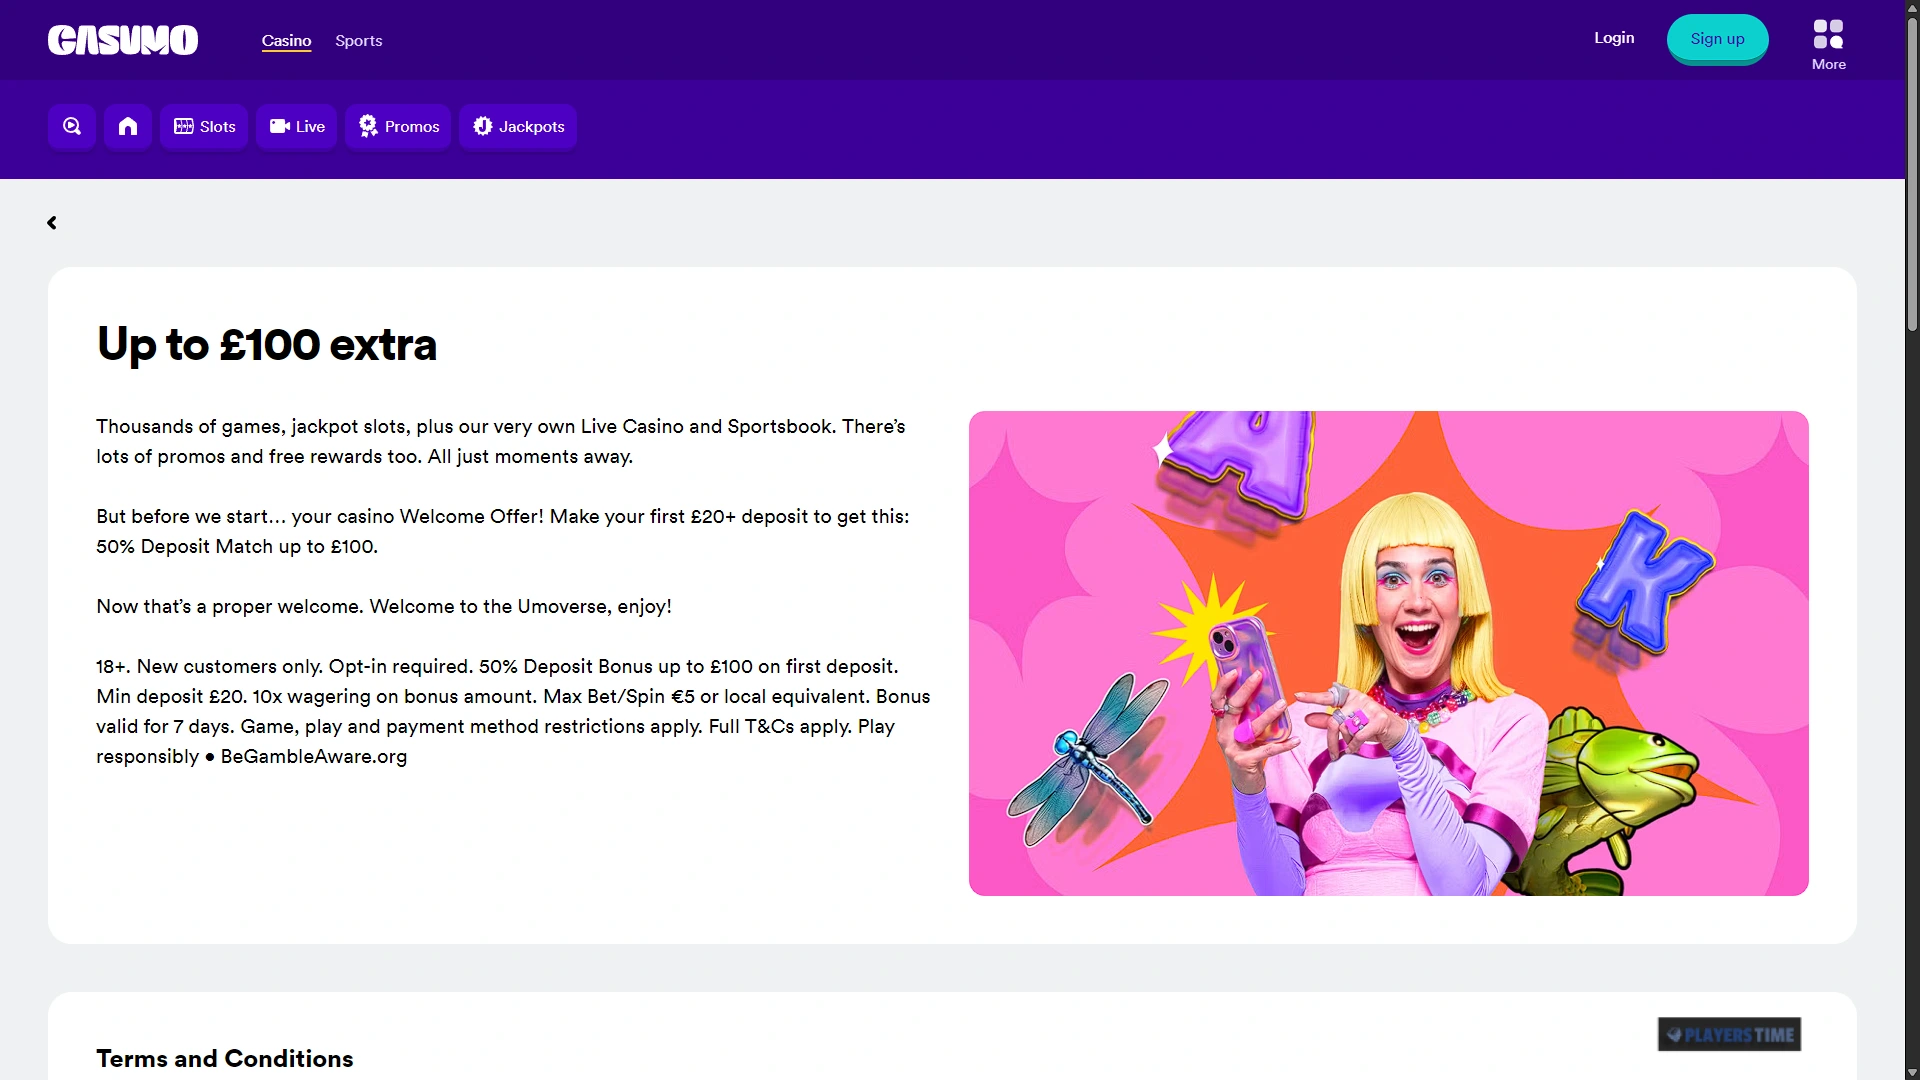Open the search icon button

tap(72, 126)
